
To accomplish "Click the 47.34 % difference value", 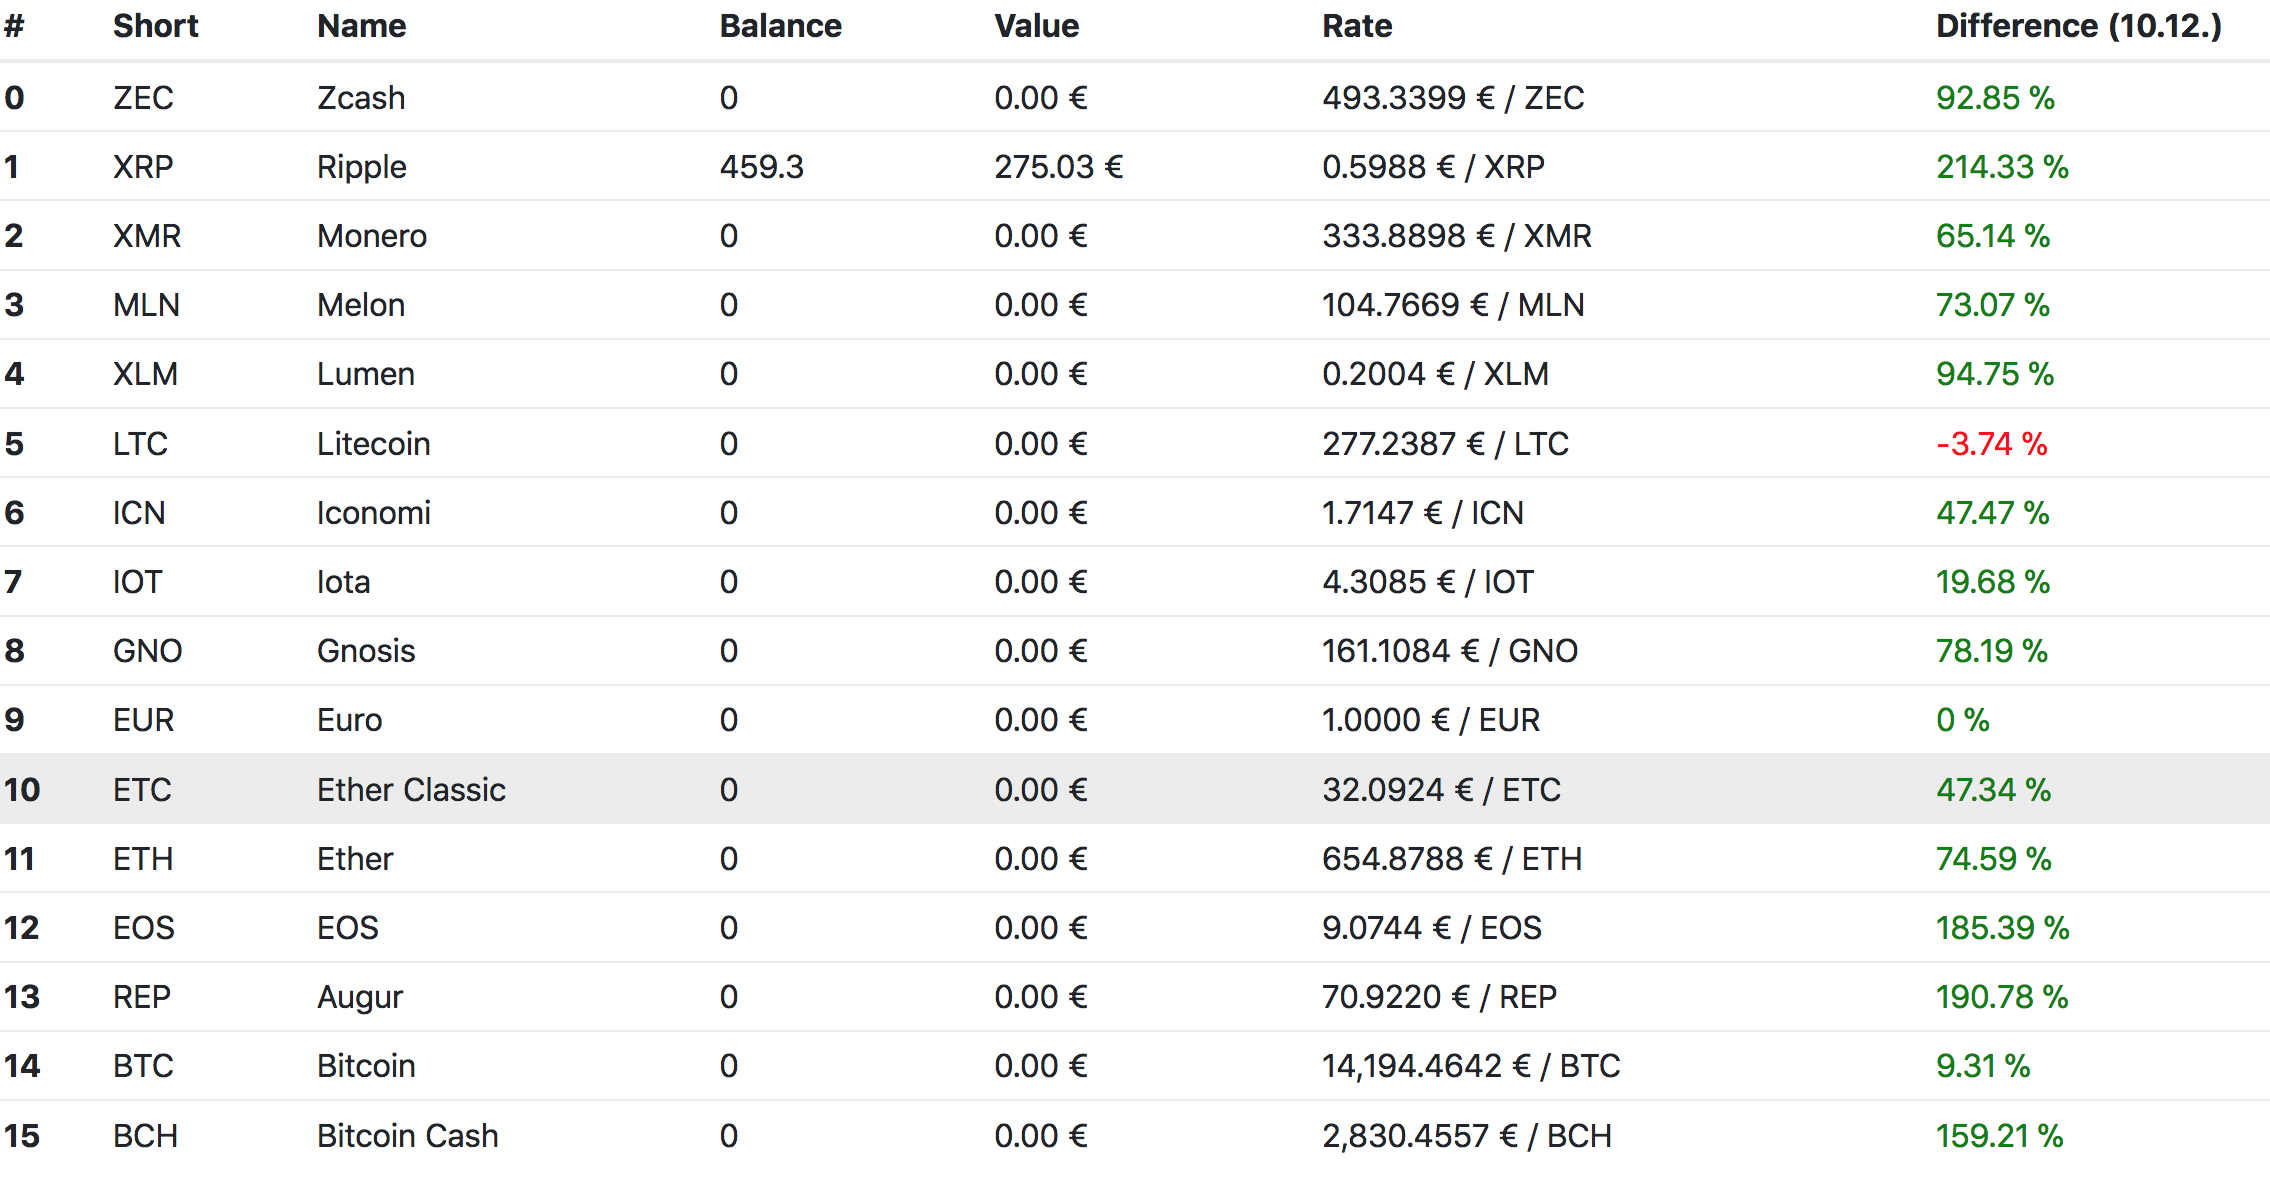I will [x=1994, y=790].
